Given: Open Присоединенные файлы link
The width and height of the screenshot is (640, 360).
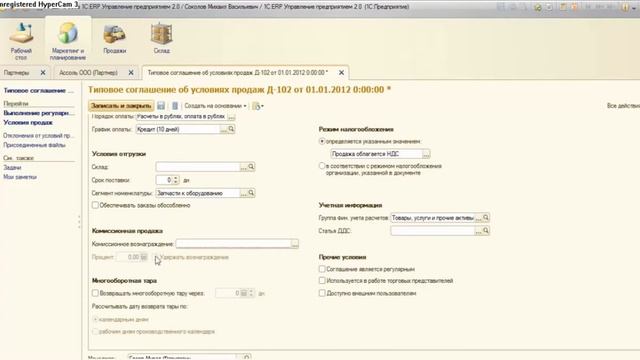Looking at the screenshot, I should coord(34,145).
